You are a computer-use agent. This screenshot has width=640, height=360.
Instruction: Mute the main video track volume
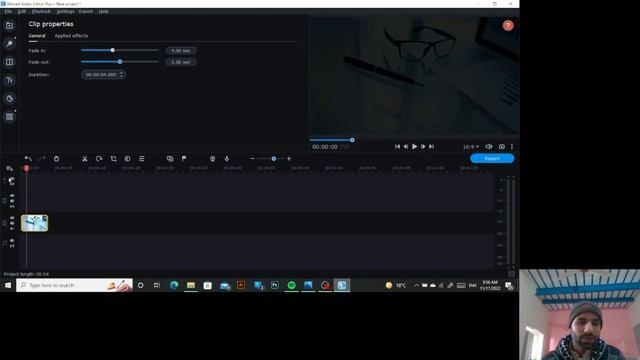click(12, 223)
